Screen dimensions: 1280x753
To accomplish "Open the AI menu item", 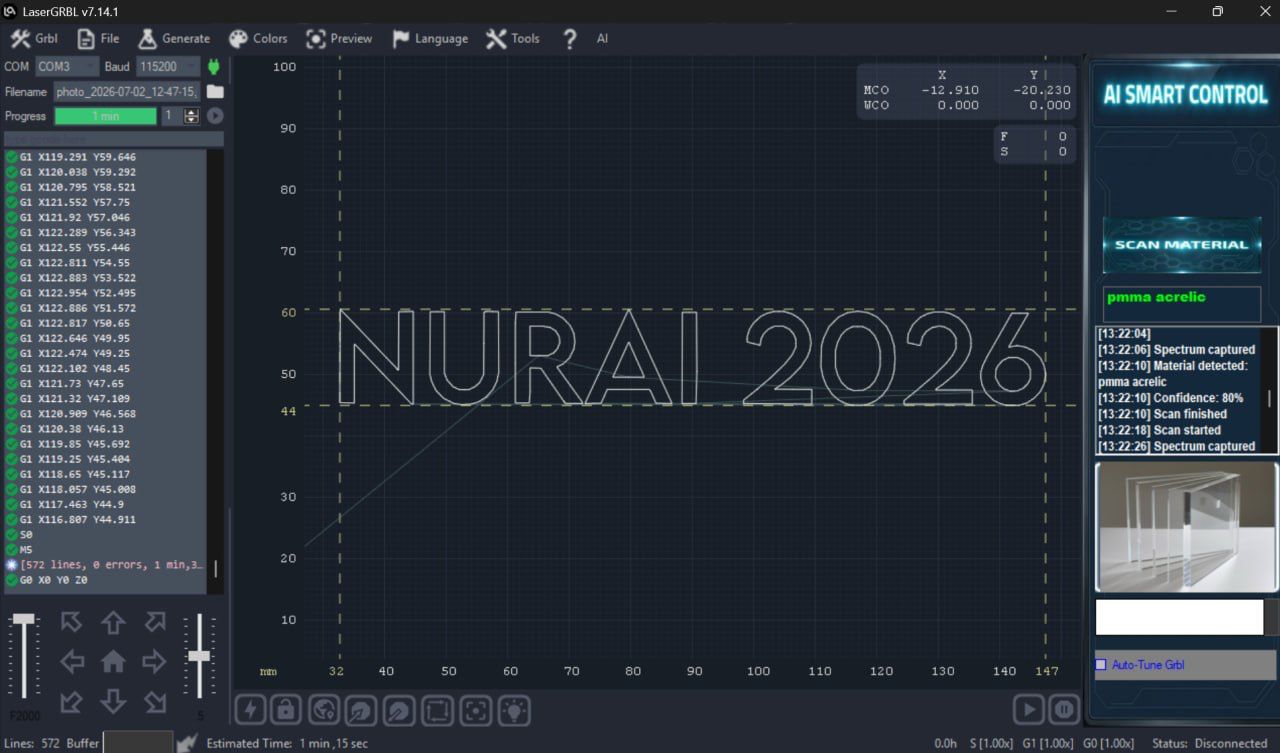I will tap(602, 39).
